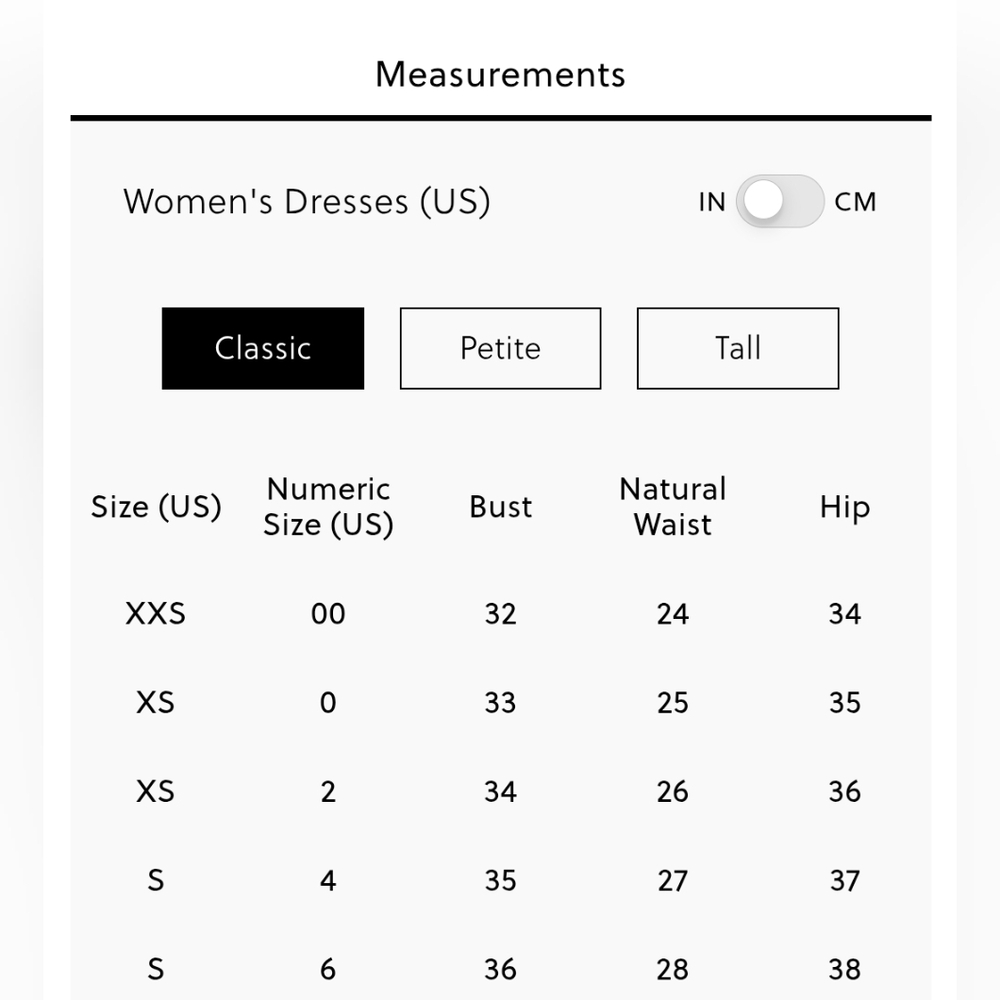Click bust value 33 in the table
1000x1000 pixels.
coord(500,702)
